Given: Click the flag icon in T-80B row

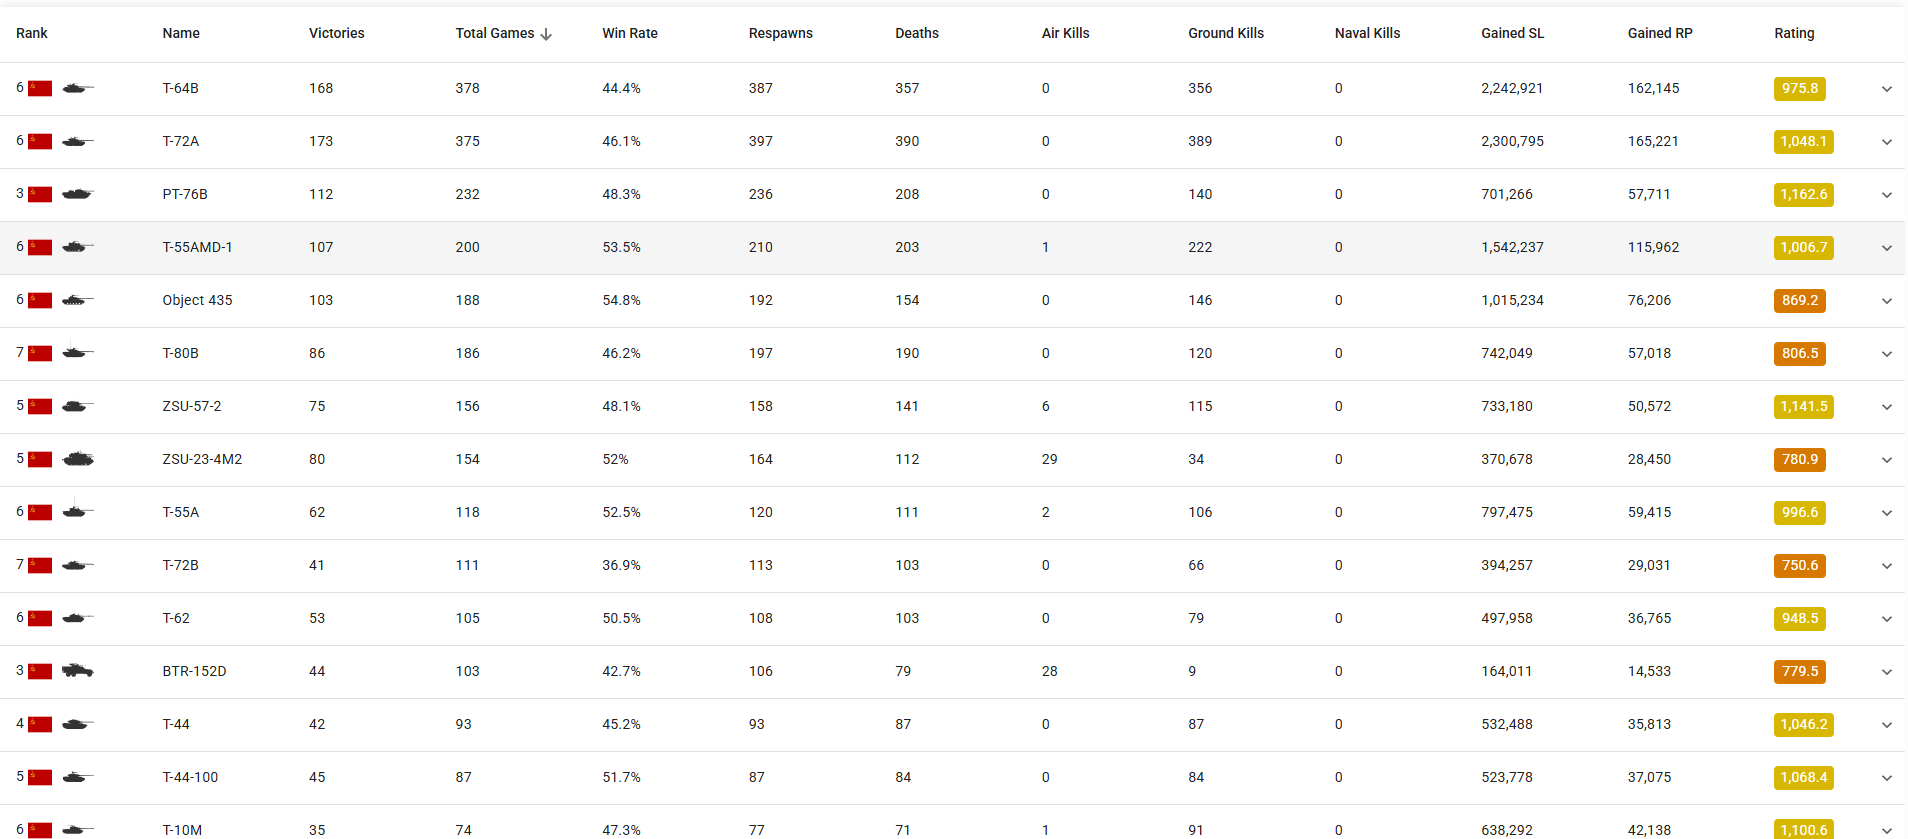Looking at the screenshot, I should 40,353.
